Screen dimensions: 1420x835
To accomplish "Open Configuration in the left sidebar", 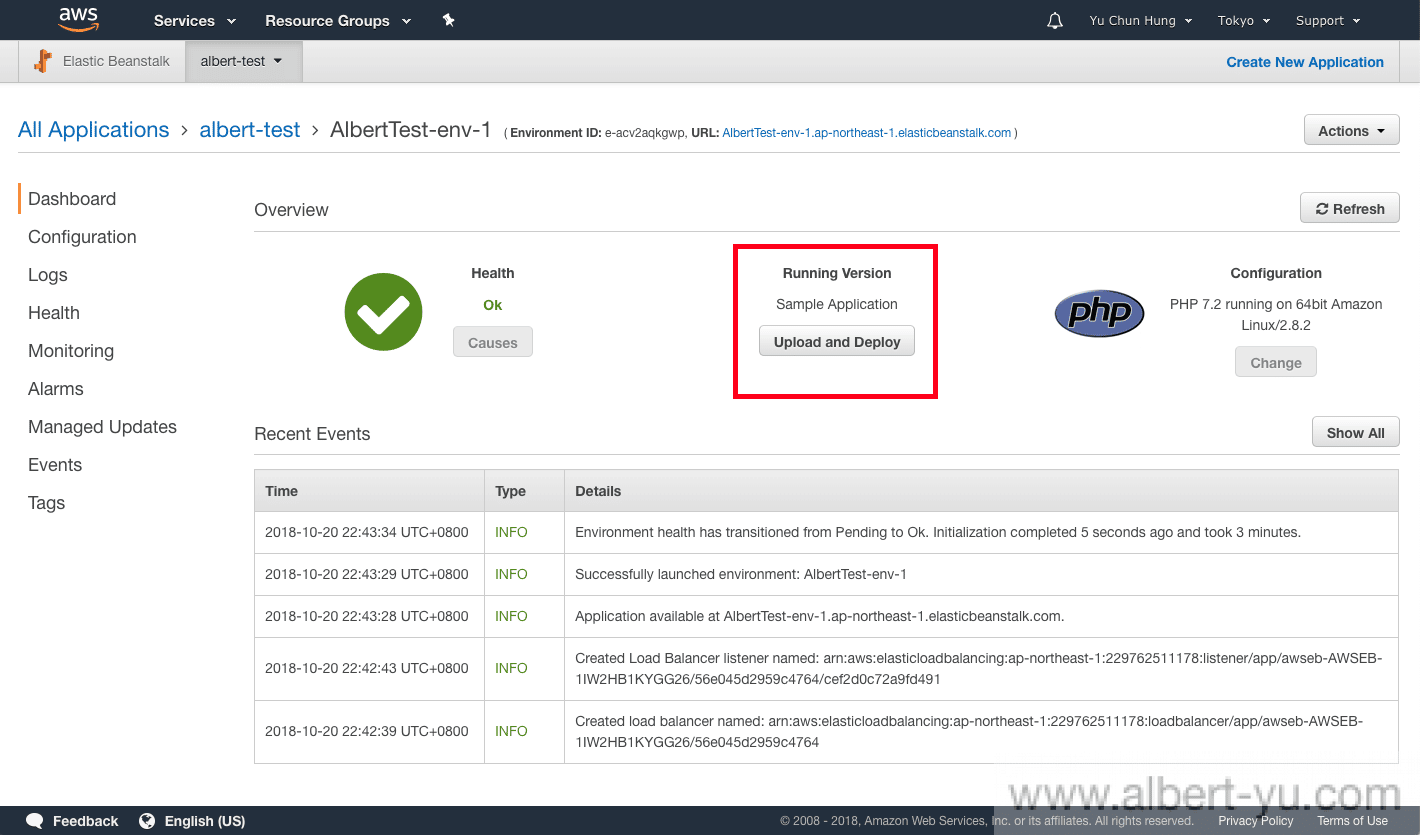I will coord(82,237).
